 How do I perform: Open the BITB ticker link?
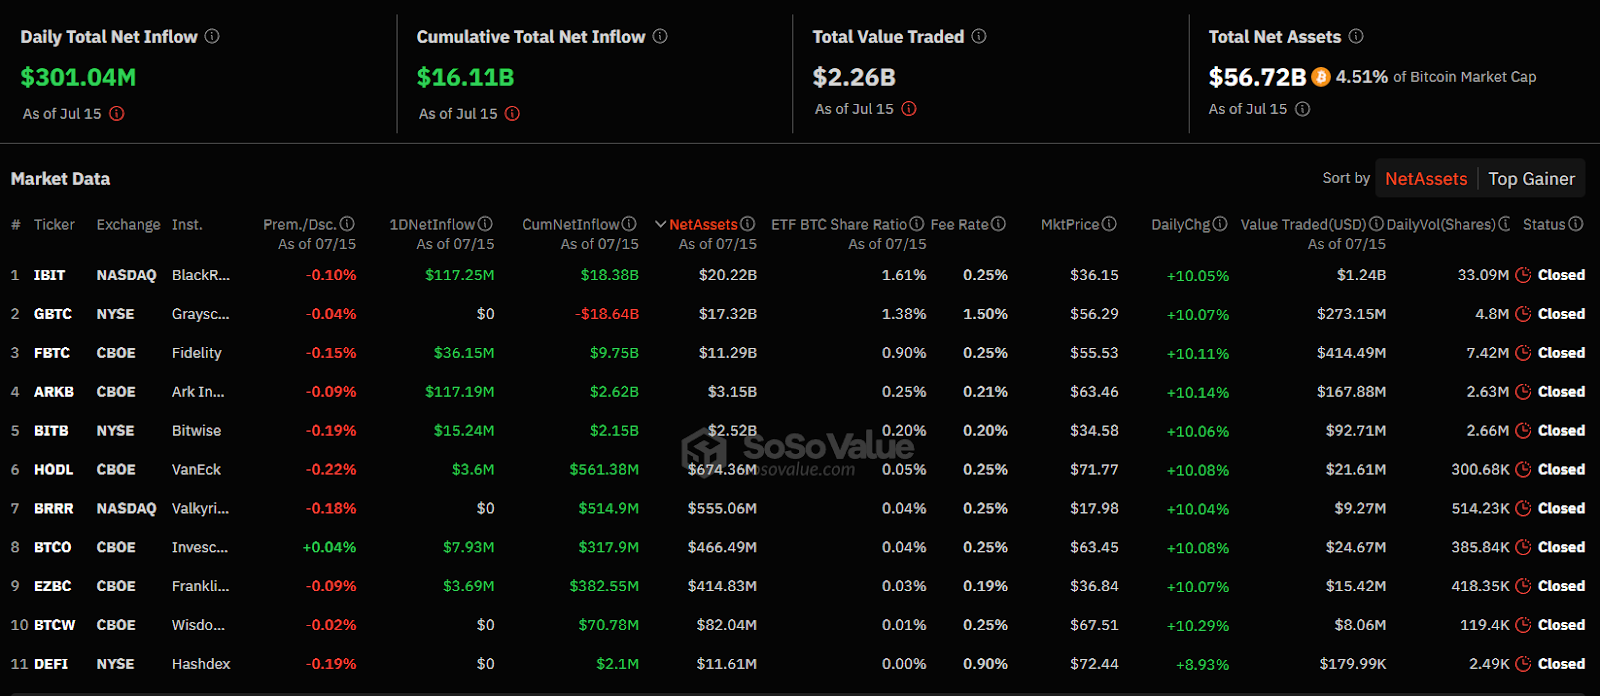tap(51, 431)
